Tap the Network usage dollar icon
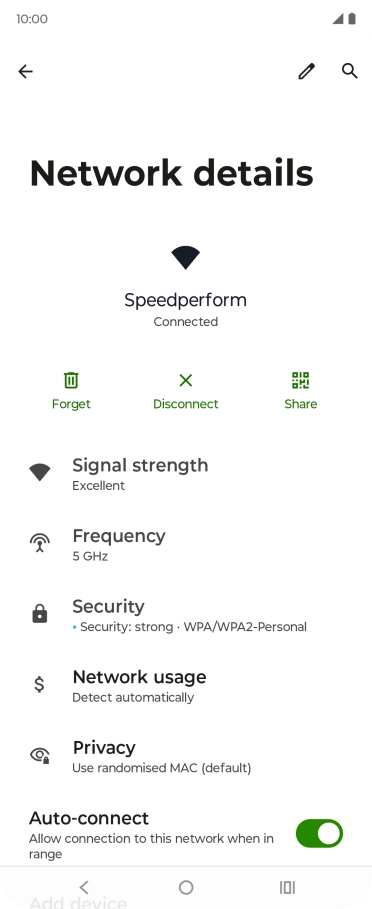 click(x=39, y=684)
